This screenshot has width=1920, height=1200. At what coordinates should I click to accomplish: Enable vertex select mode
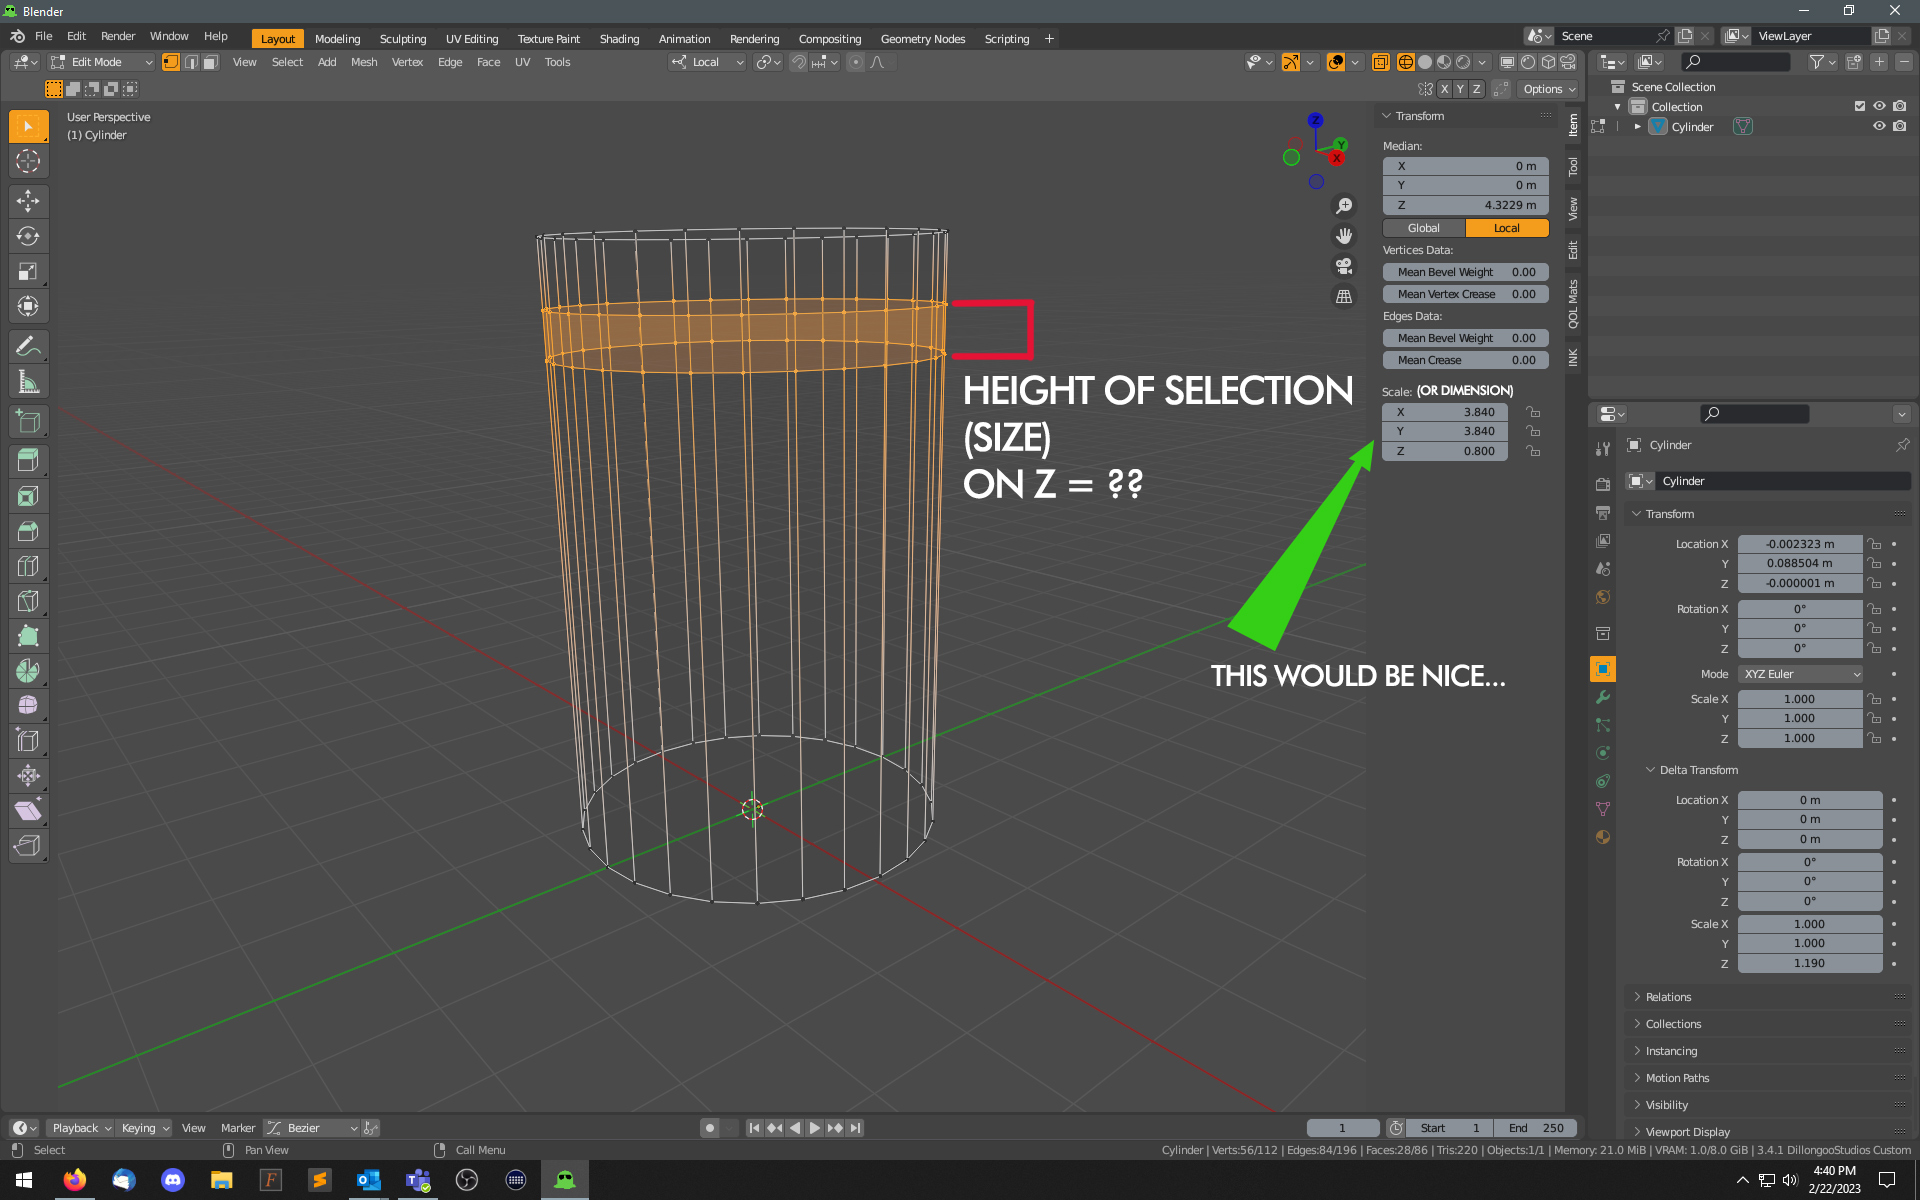pos(171,62)
